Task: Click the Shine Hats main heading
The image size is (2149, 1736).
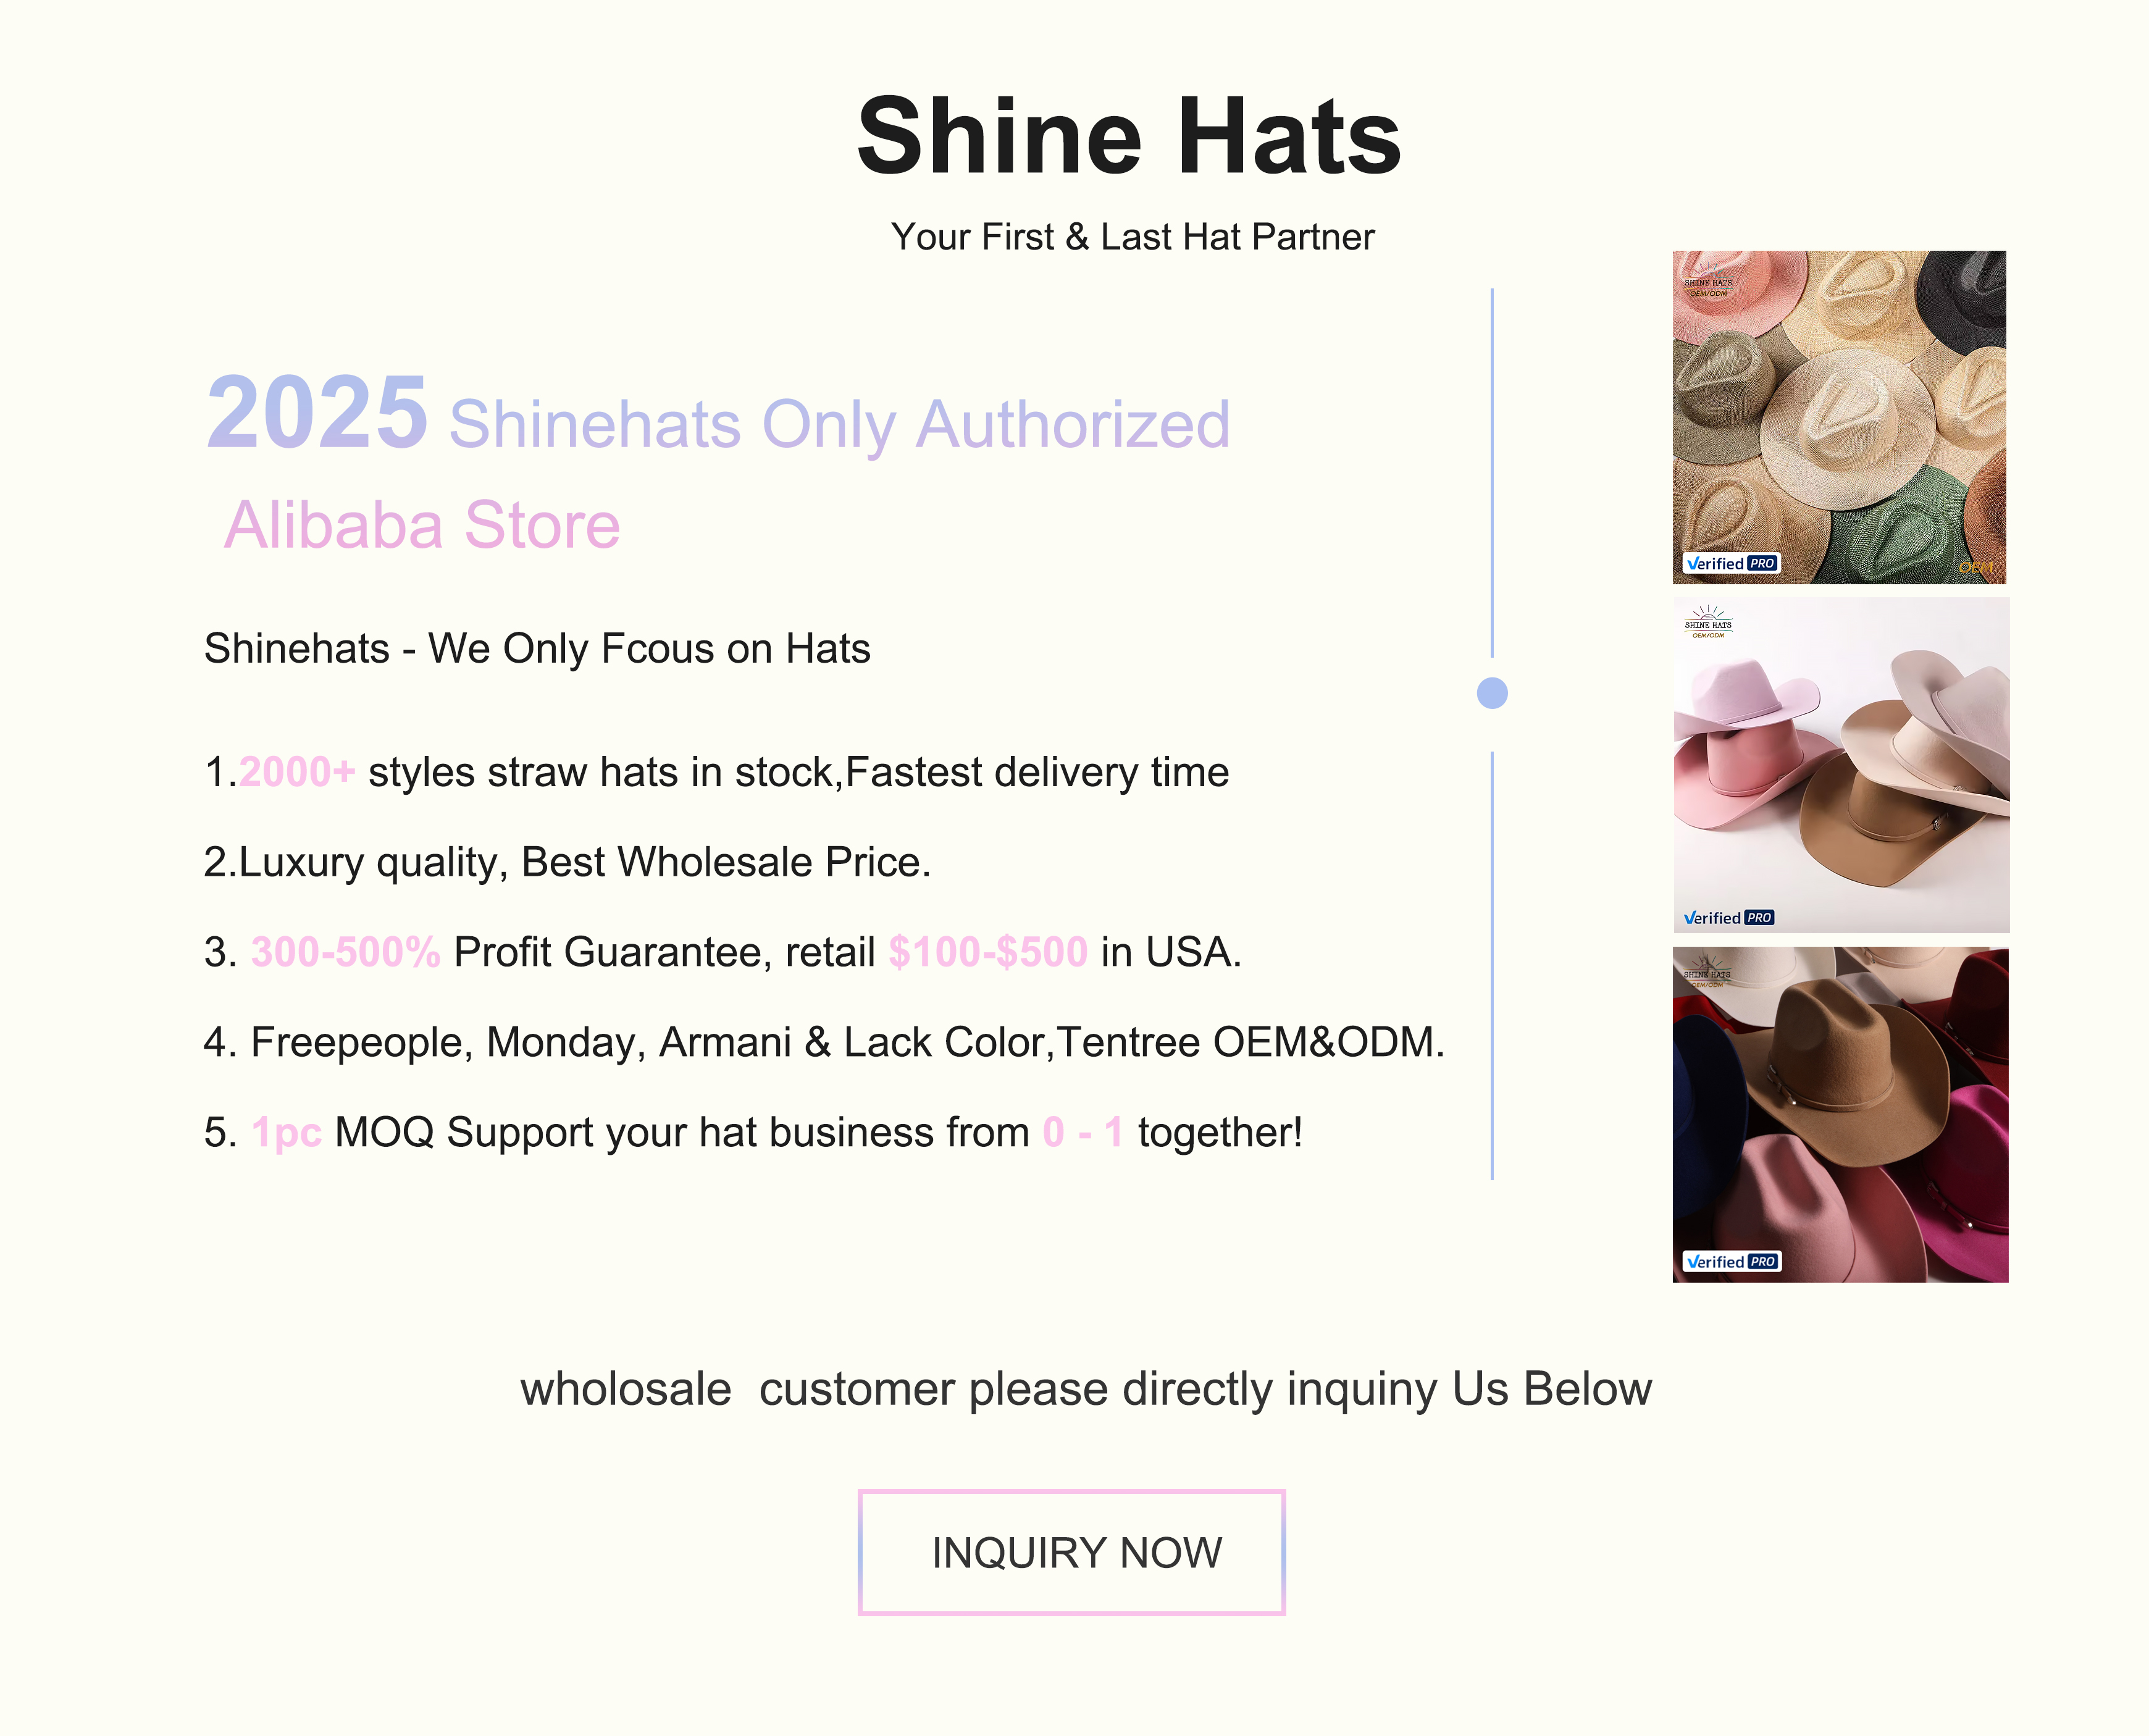Action: [1129, 136]
